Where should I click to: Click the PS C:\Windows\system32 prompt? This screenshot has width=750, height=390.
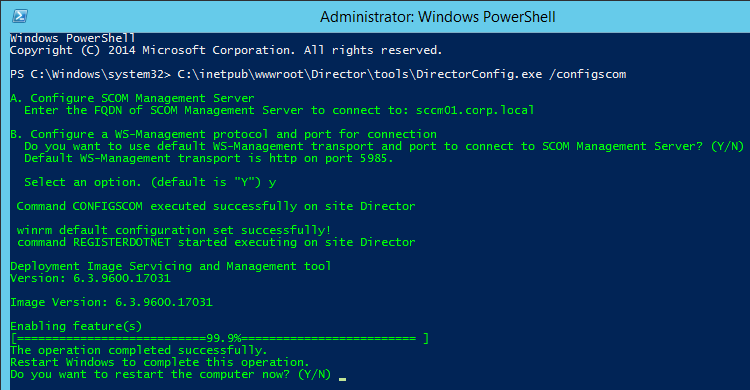90,74
